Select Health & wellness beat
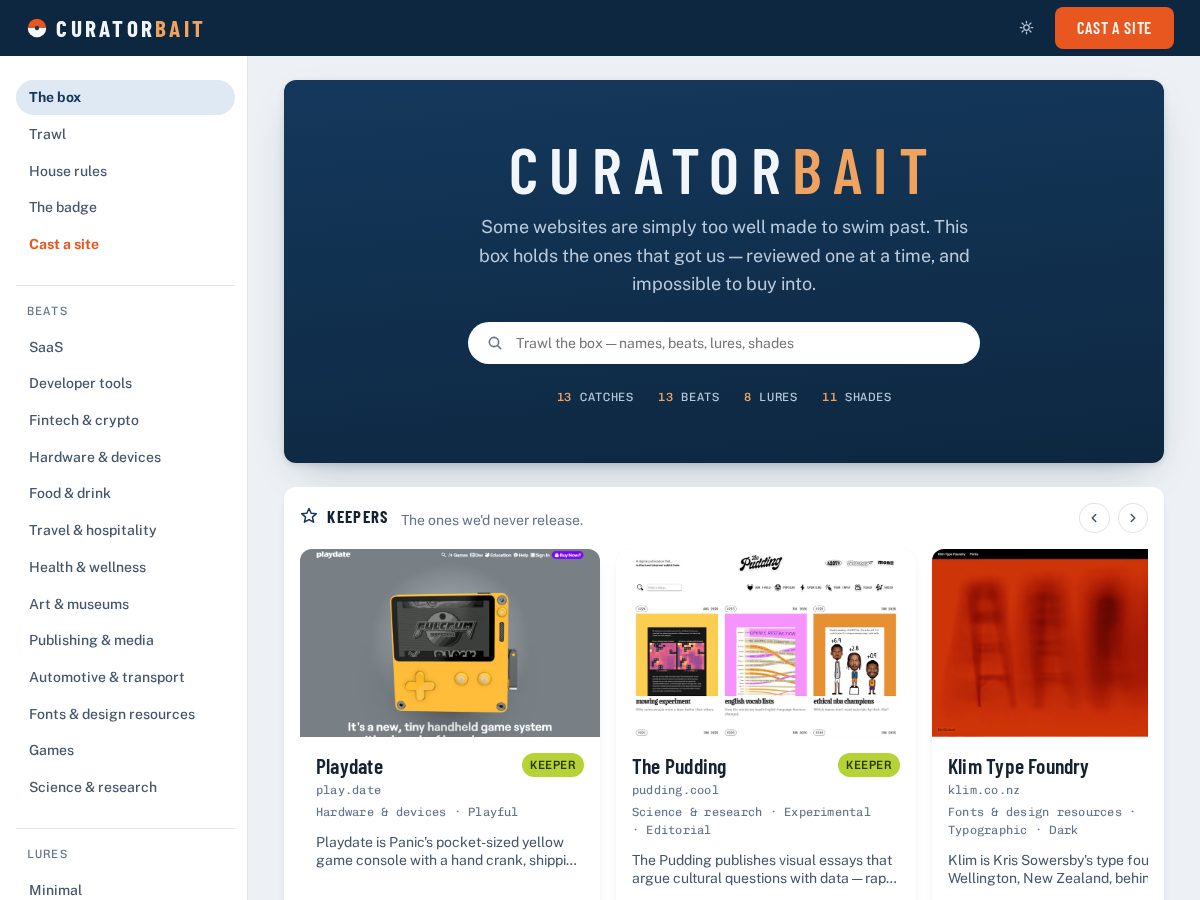Screen dimensions: 1200x900 pyautogui.click(x=125, y=567)
